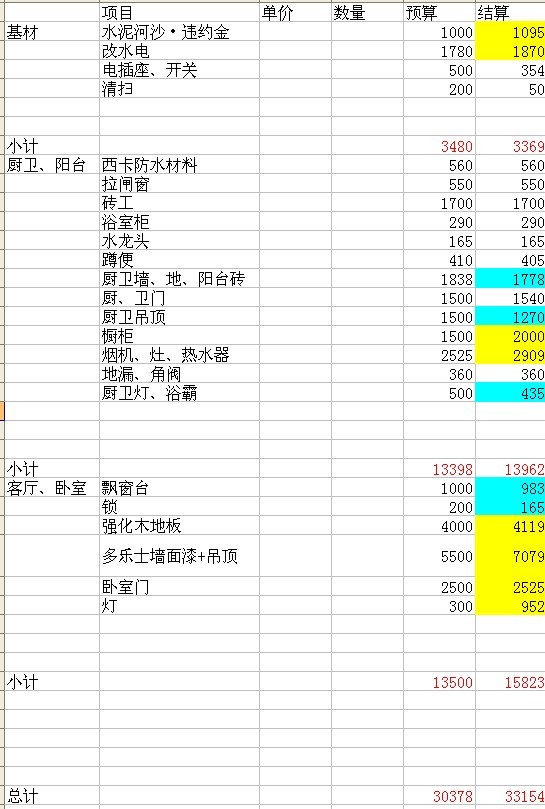Select the 总计 label cell
This screenshot has width=545, height=809.
click(52, 796)
